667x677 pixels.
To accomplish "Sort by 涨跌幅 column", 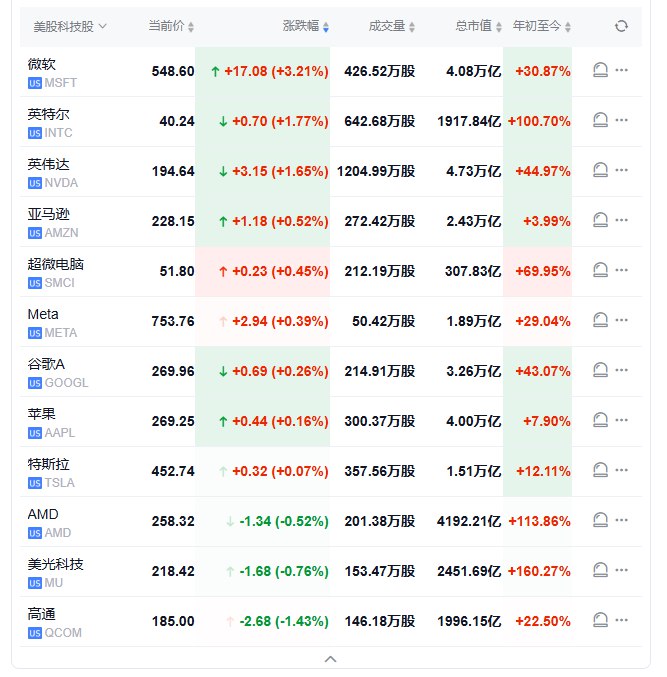I will [x=306, y=26].
